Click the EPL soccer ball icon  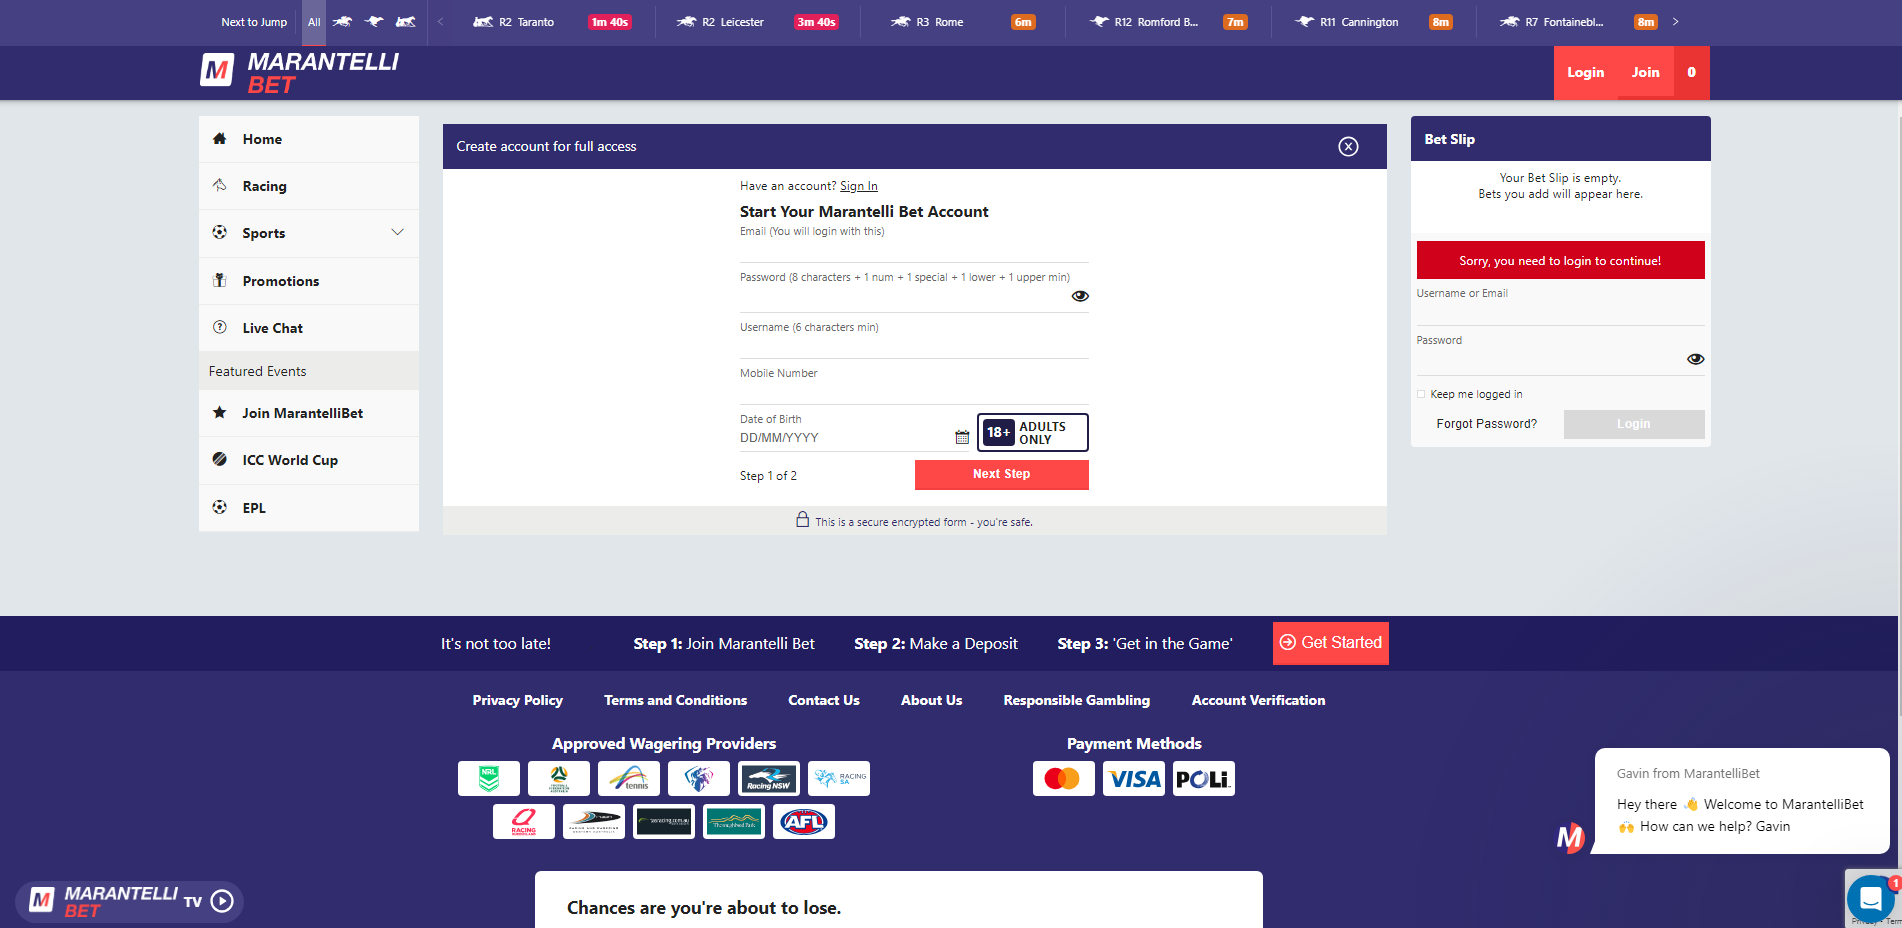point(220,507)
